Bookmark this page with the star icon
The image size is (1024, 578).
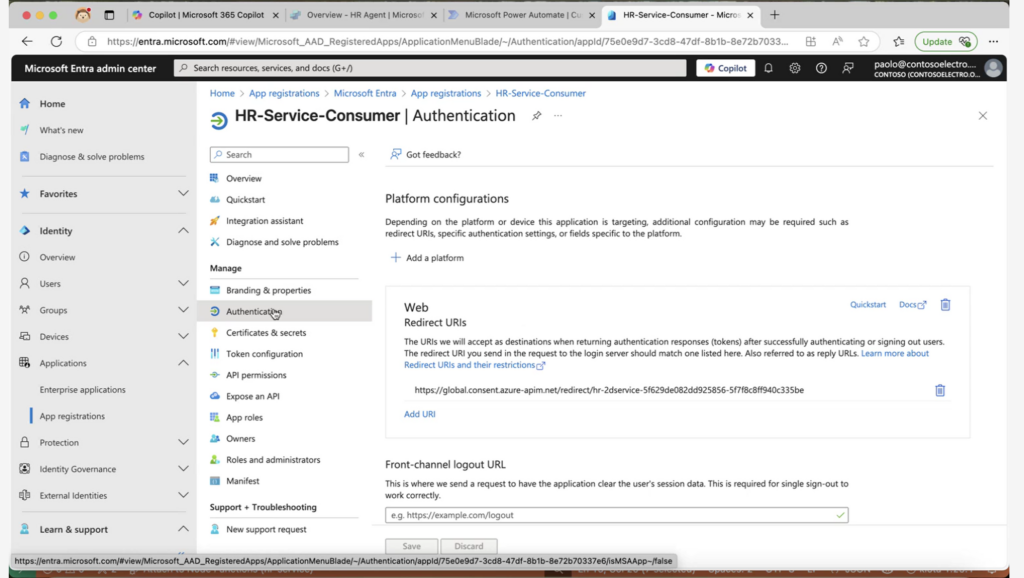tap(864, 41)
